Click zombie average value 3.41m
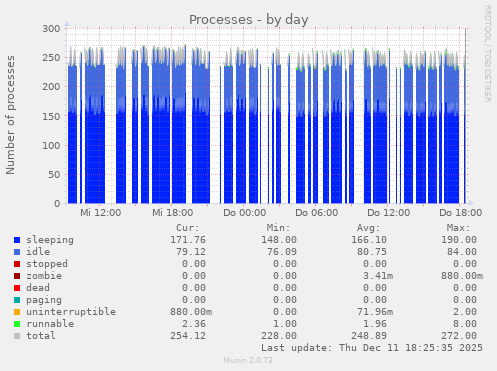Screen dimensions: 497x371 pos(378,276)
